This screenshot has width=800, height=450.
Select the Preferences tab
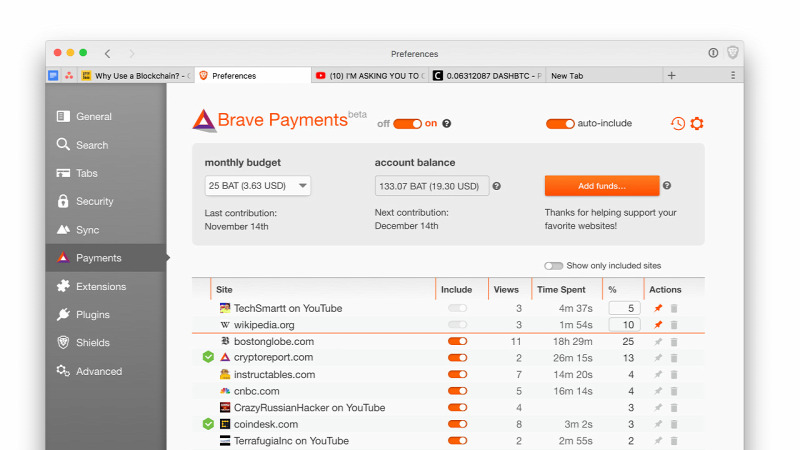click(253, 76)
